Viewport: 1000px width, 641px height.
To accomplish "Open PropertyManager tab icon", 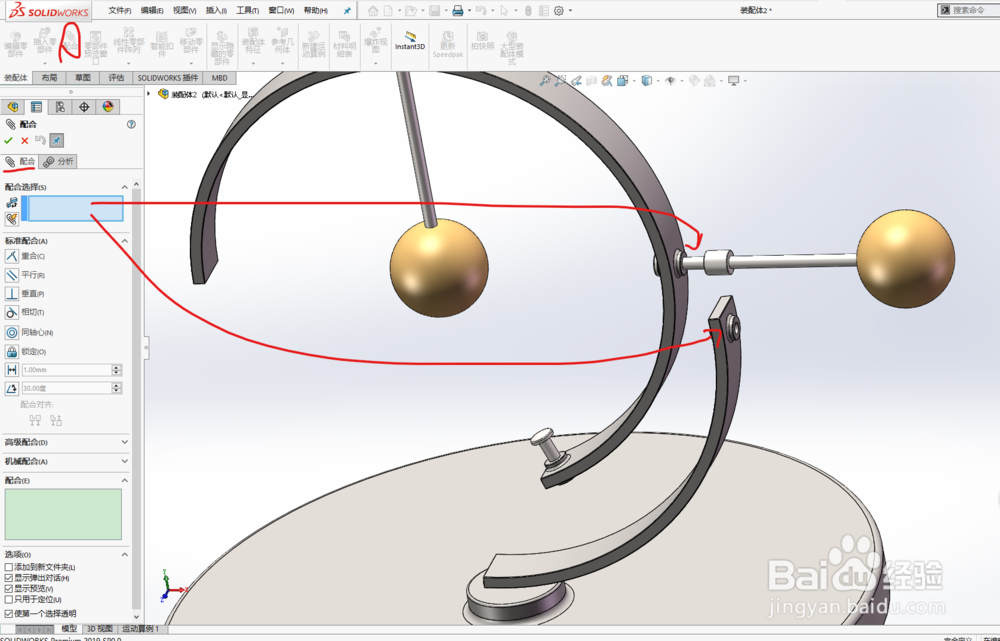I will click(x=36, y=107).
